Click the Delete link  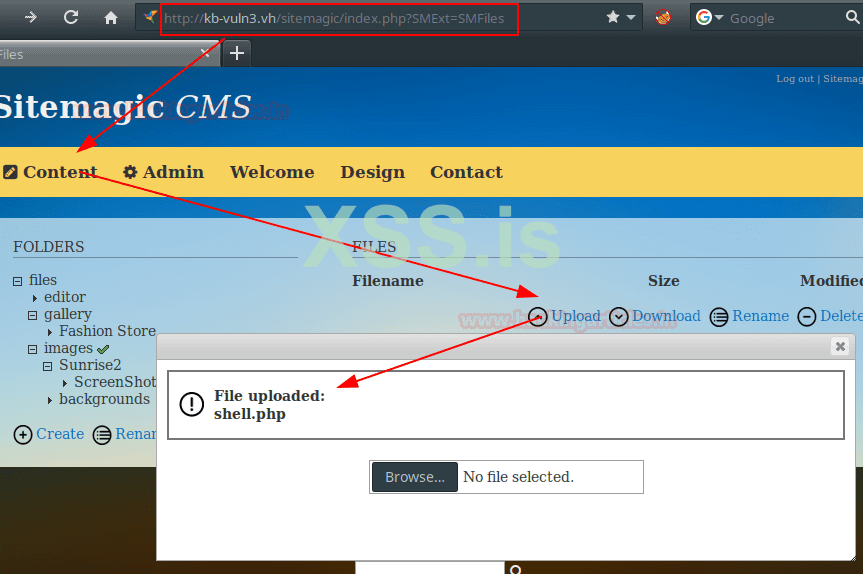coord(841,316)
